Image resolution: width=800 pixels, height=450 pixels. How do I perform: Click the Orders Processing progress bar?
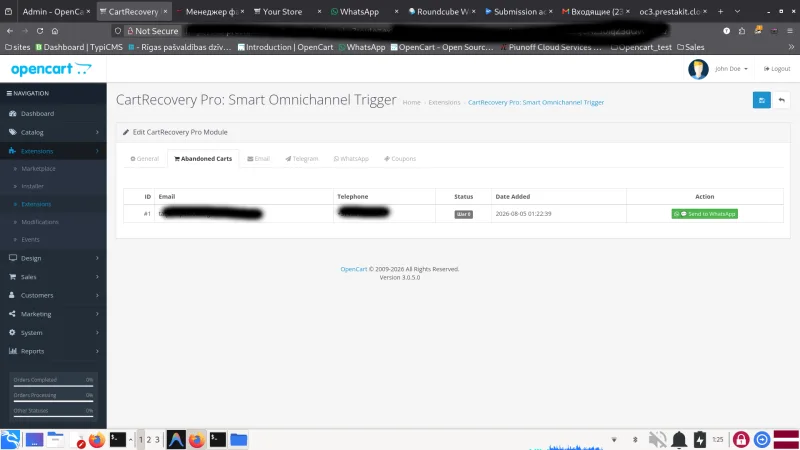(x=53, y=401)
